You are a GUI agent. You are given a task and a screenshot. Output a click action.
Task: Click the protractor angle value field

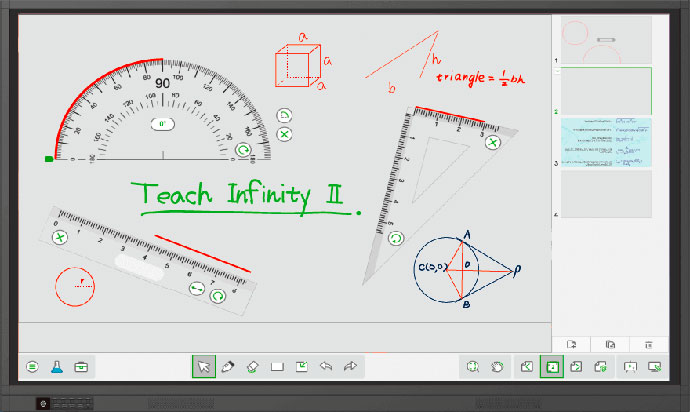point(162,124)
